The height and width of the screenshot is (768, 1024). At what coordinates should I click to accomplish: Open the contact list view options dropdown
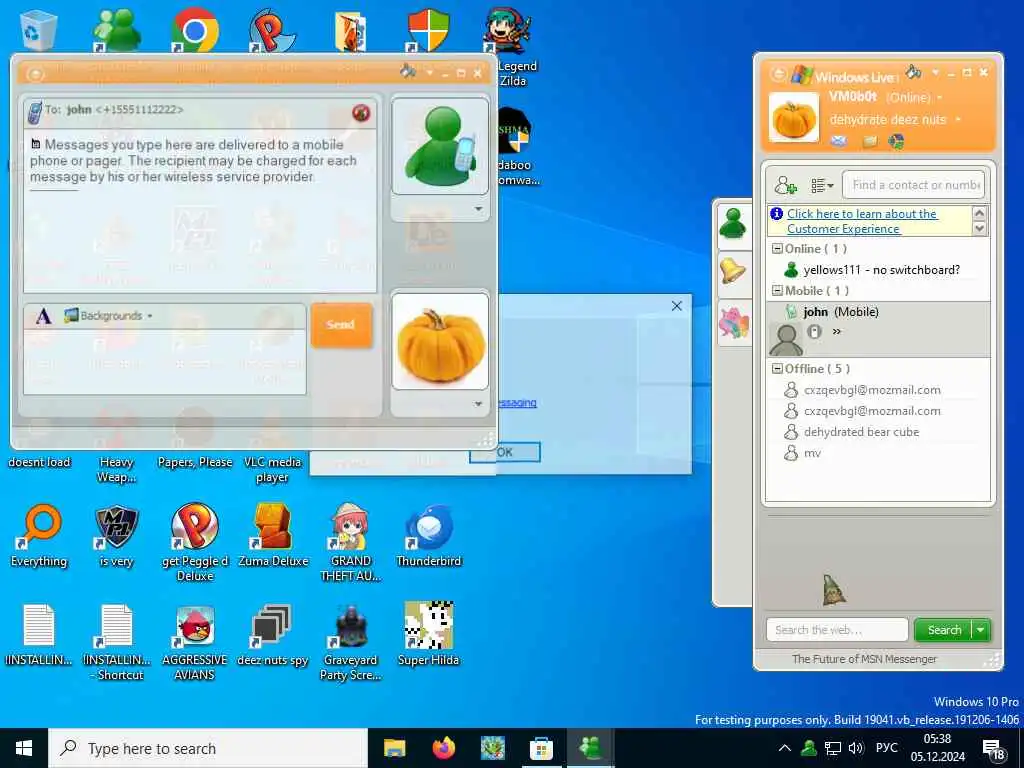(x=822, y=186)
